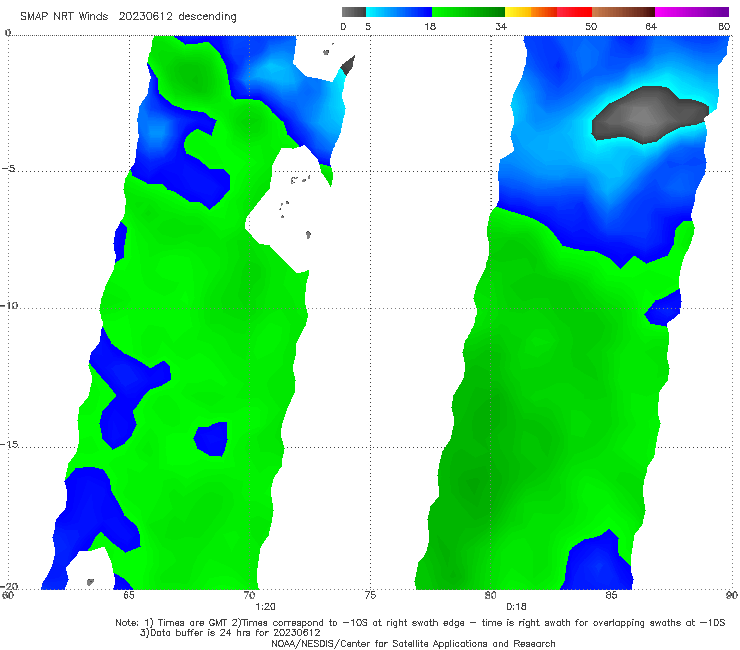Click the '85' longitude axis label
The height and width of the screenshot is (650, 740).
[x=611, y=595]
